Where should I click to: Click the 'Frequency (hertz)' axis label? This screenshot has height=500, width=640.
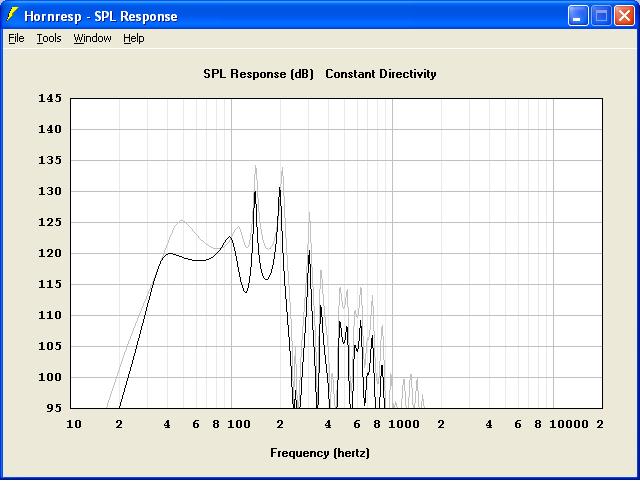320,453
